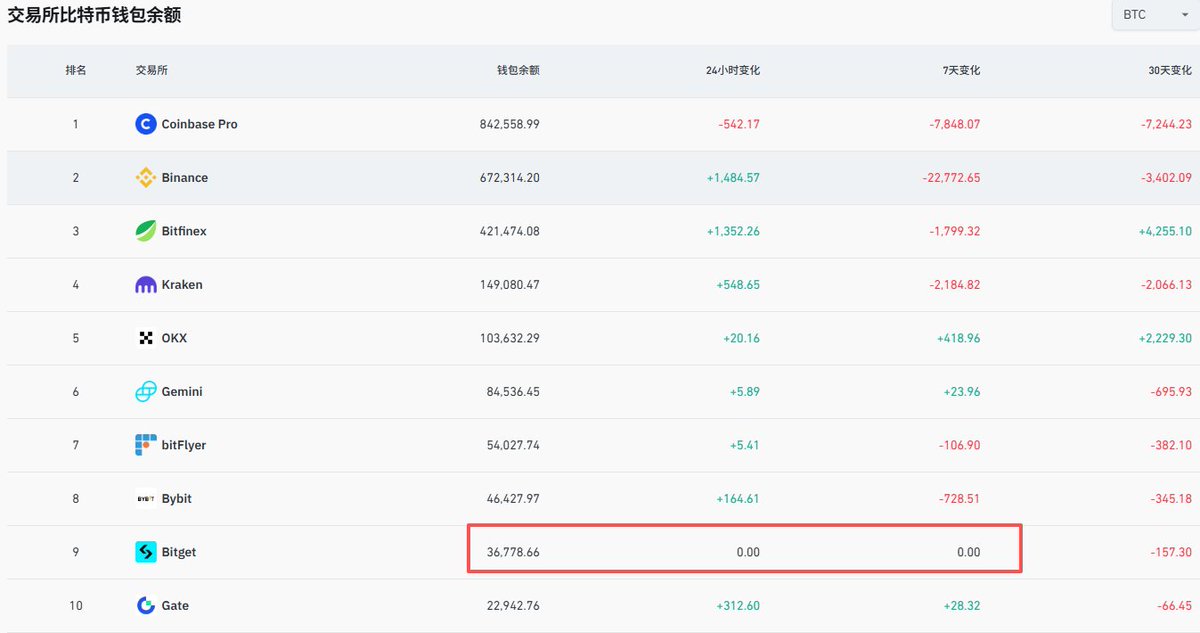Image resolution: width=1200 pixels, height=633 pixels.
Task: Open the Bitget exchange link
Action: point(179,552)
